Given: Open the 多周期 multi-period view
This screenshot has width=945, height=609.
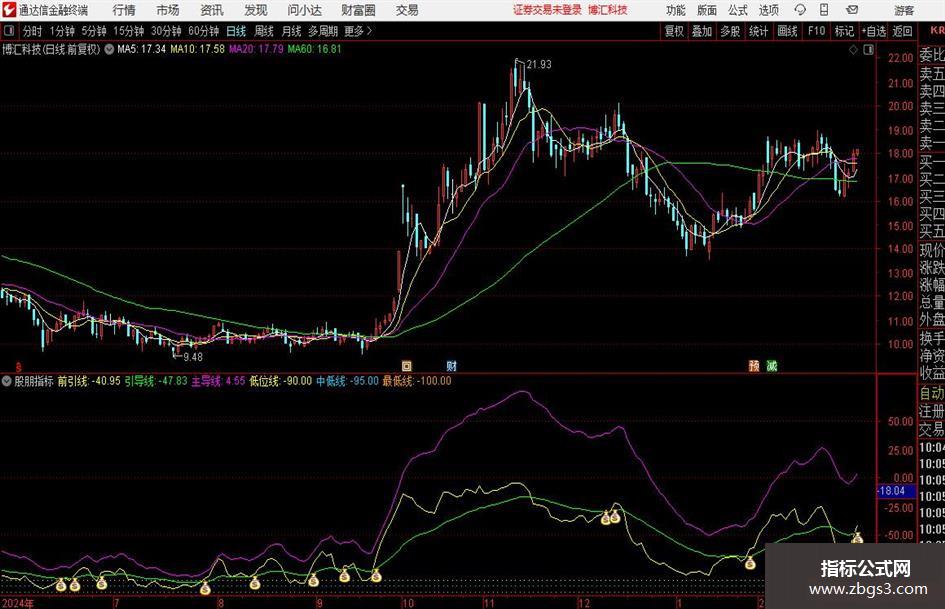Looking at the screenshot, I should click(x=323, y=31).
